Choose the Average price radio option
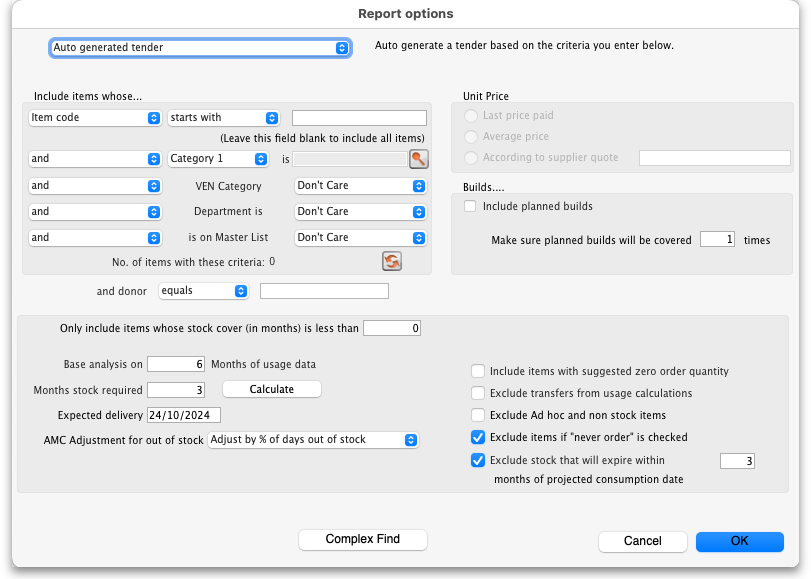This screenshot has height=579, width=811. 471,136
